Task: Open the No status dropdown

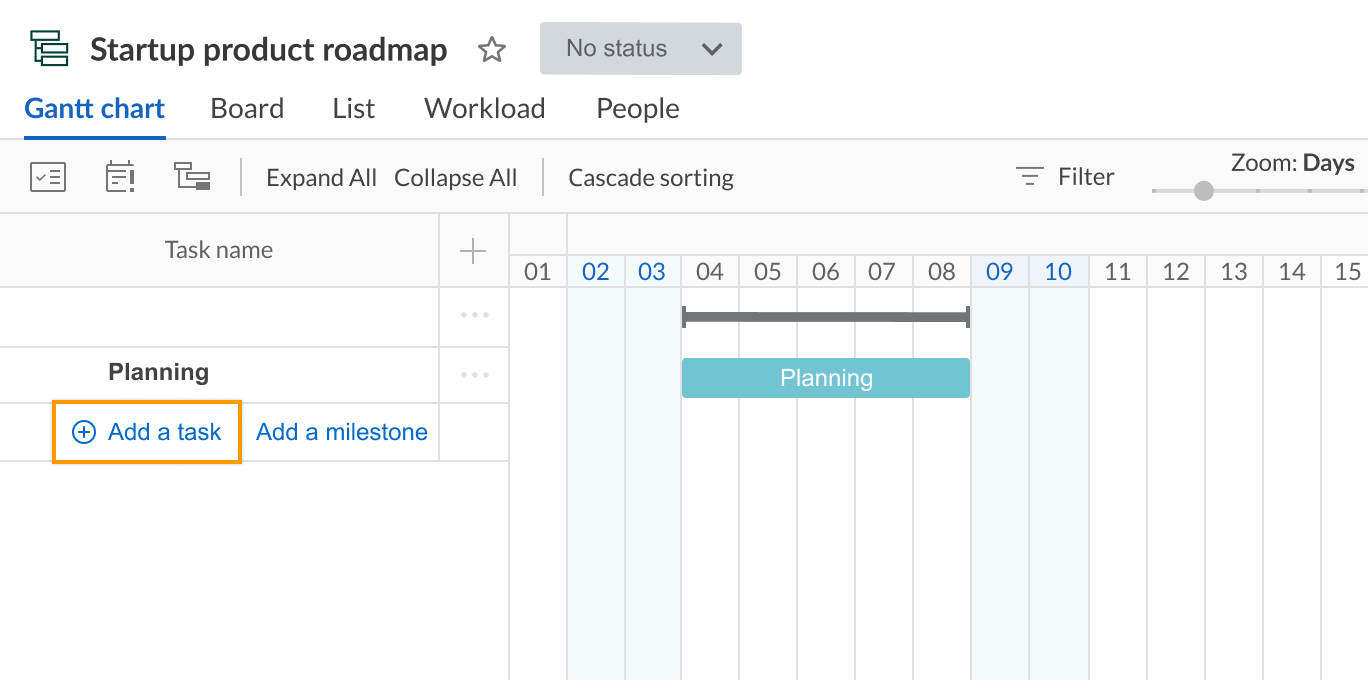Action: [x=640, y=48]
